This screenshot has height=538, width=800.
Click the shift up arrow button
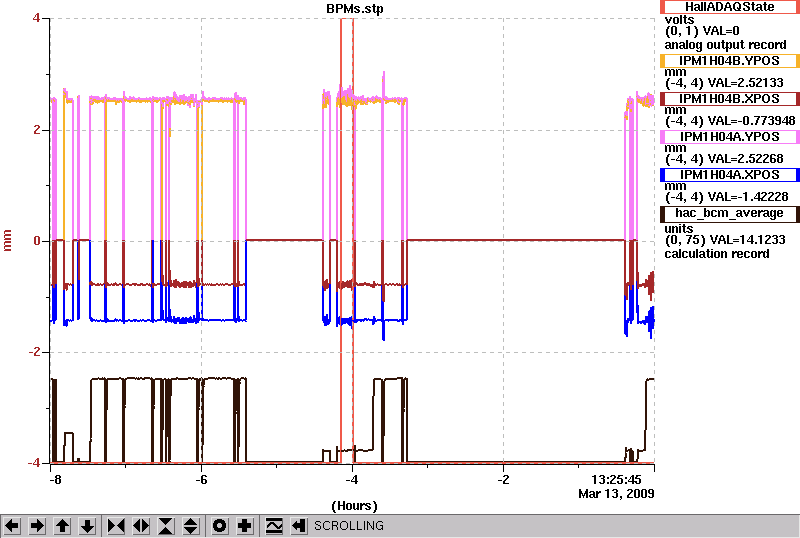[x=62, y=526]
